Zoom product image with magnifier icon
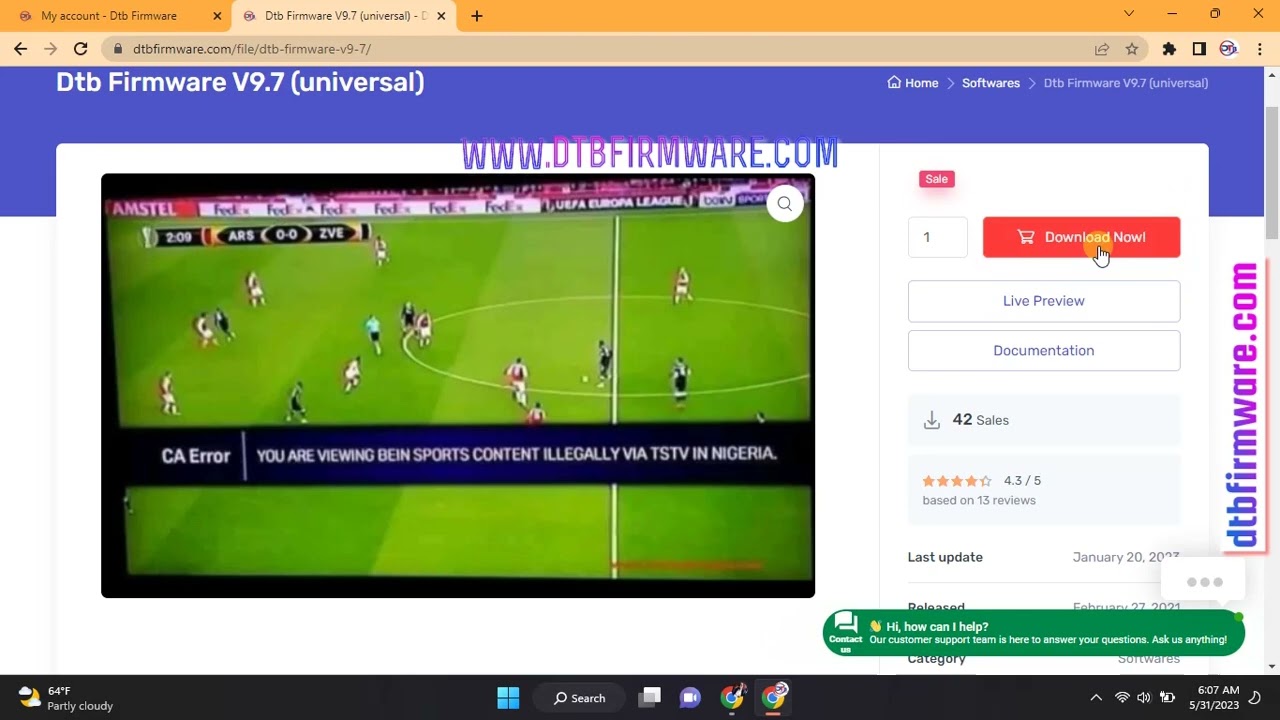The height and width of the screenshot is (720, 1280). (785, 204)
